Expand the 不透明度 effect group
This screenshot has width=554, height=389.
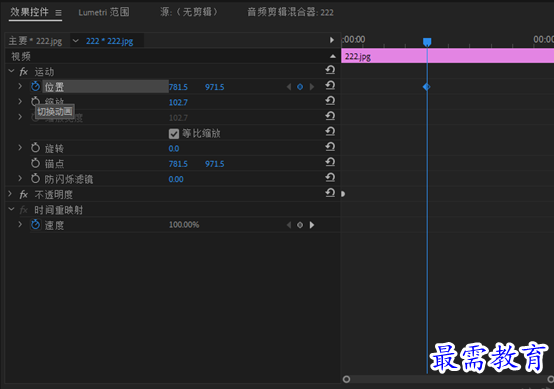(x=10, y=194)
